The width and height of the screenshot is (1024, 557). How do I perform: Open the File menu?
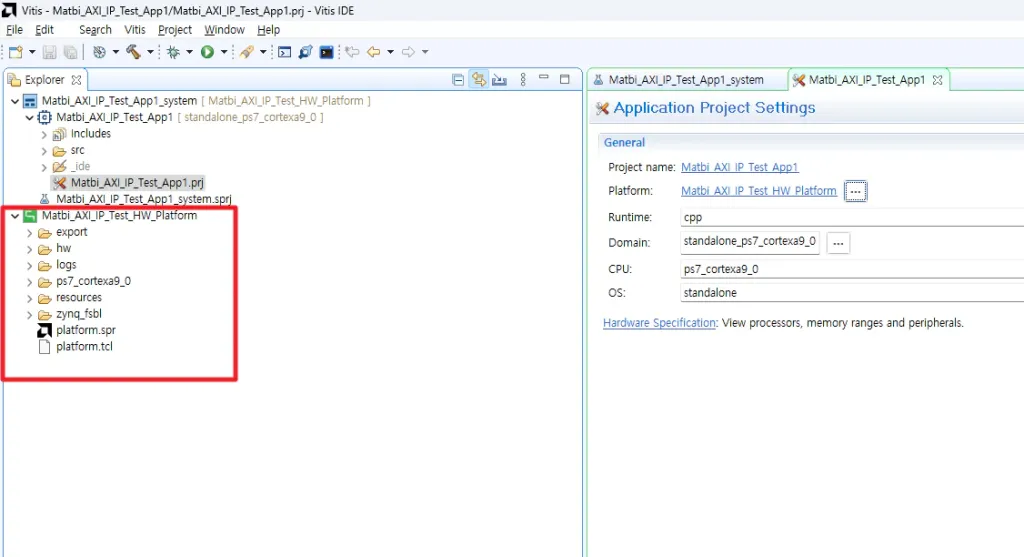14,29
